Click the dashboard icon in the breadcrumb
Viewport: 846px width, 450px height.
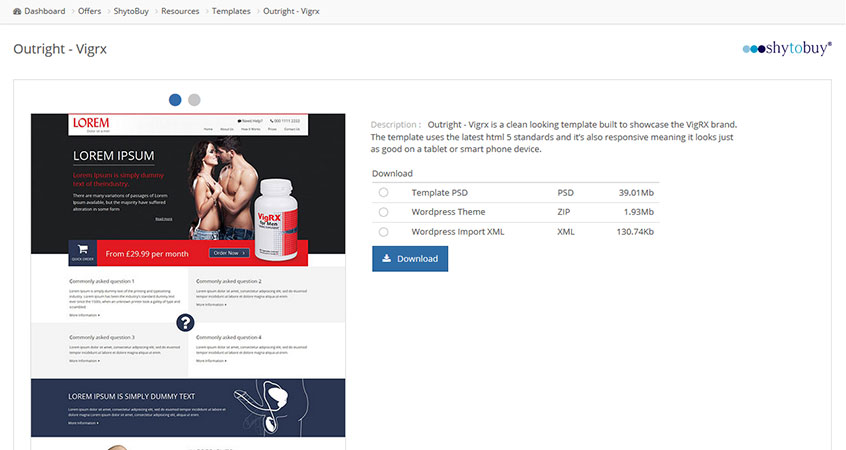pyautogui.click(x=17, y=11)
